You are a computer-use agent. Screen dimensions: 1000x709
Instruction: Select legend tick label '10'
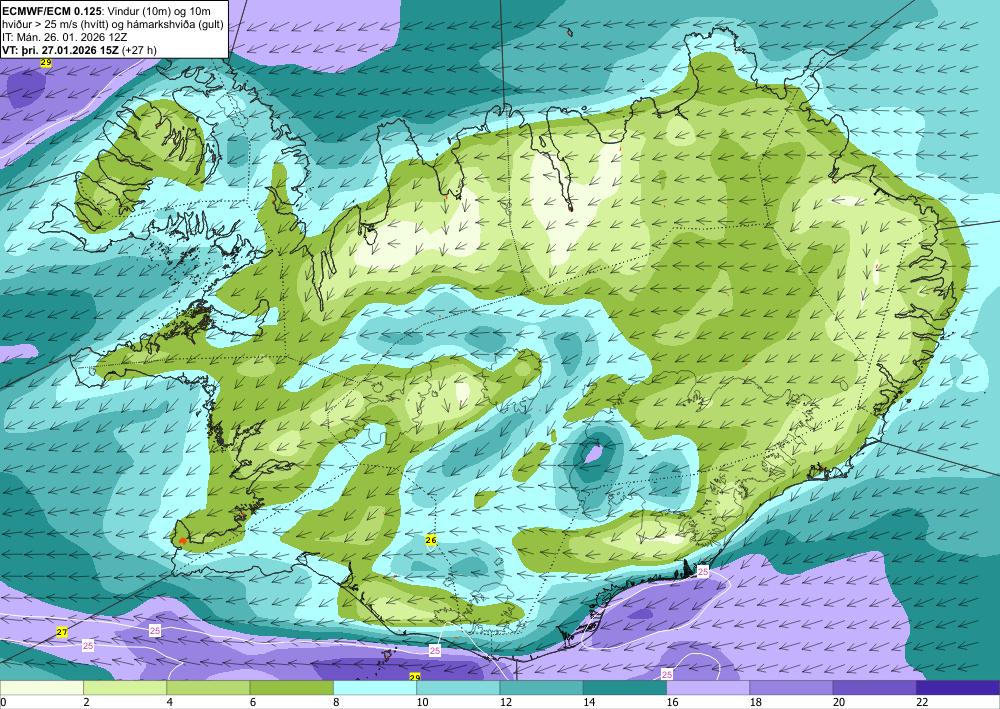[422, 702]
